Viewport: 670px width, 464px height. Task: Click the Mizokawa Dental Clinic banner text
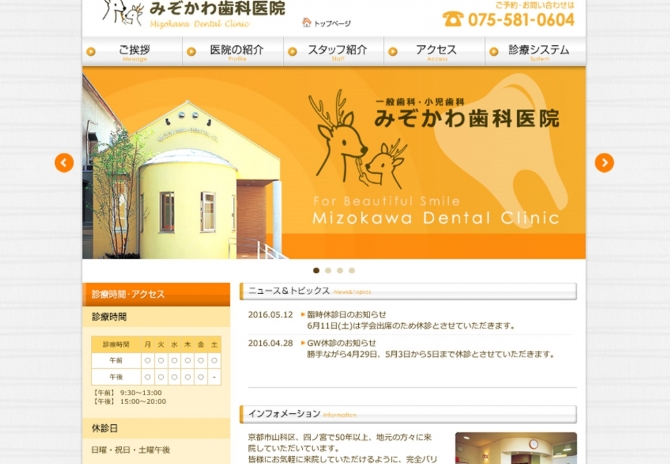pos(436,218)
